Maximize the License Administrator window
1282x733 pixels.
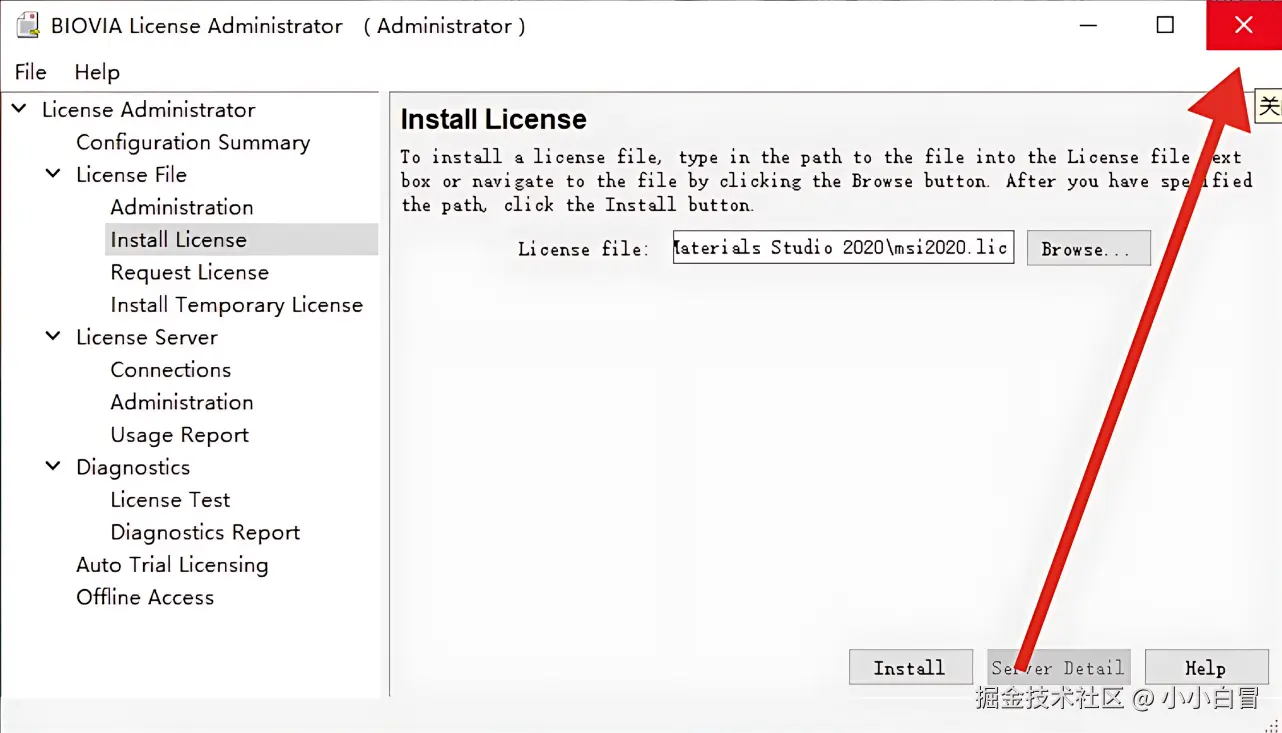pos(1165,25)
